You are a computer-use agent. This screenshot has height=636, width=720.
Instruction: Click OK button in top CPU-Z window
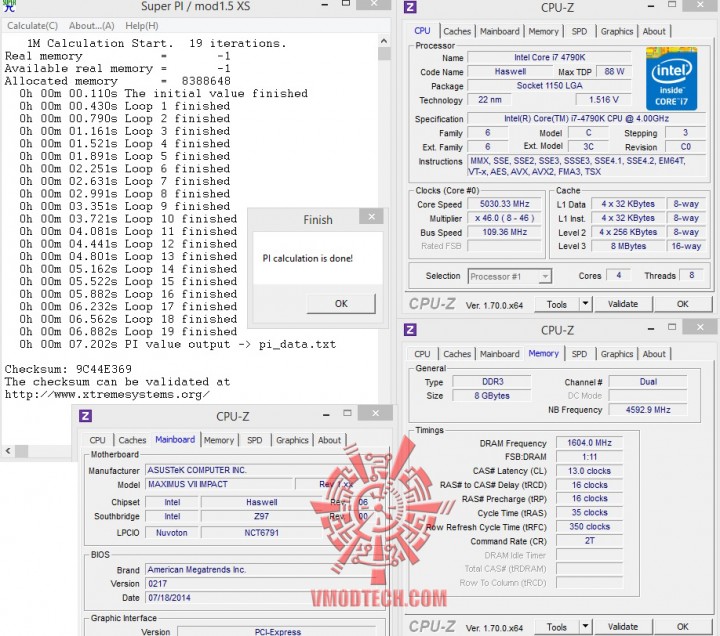(x=682, y=304)
